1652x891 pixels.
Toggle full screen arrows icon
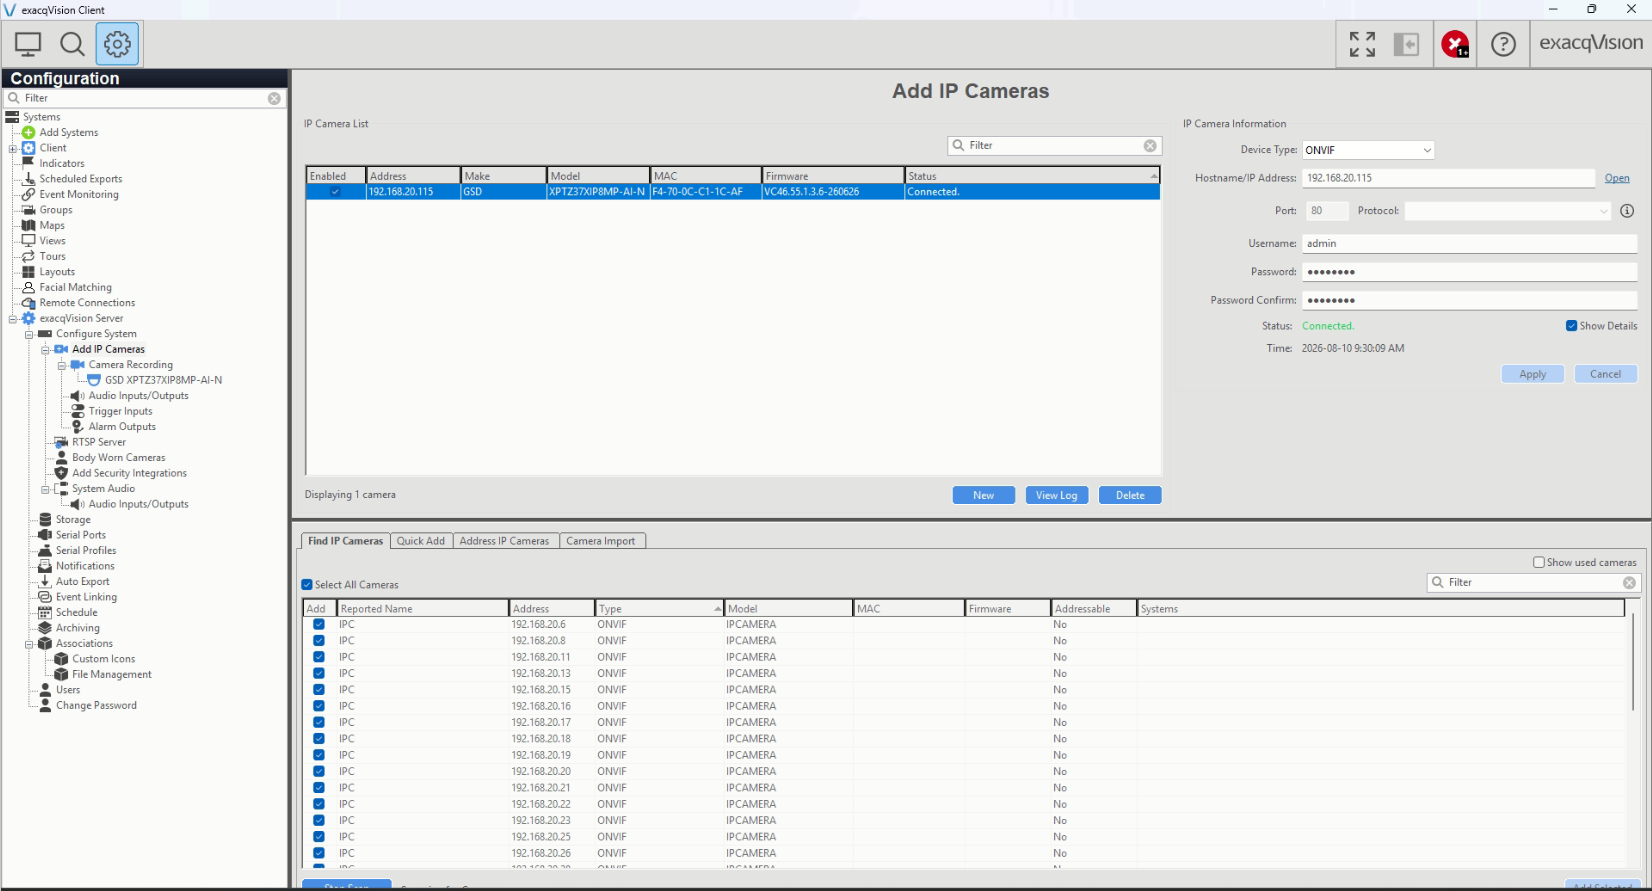tap(1362, 44)
